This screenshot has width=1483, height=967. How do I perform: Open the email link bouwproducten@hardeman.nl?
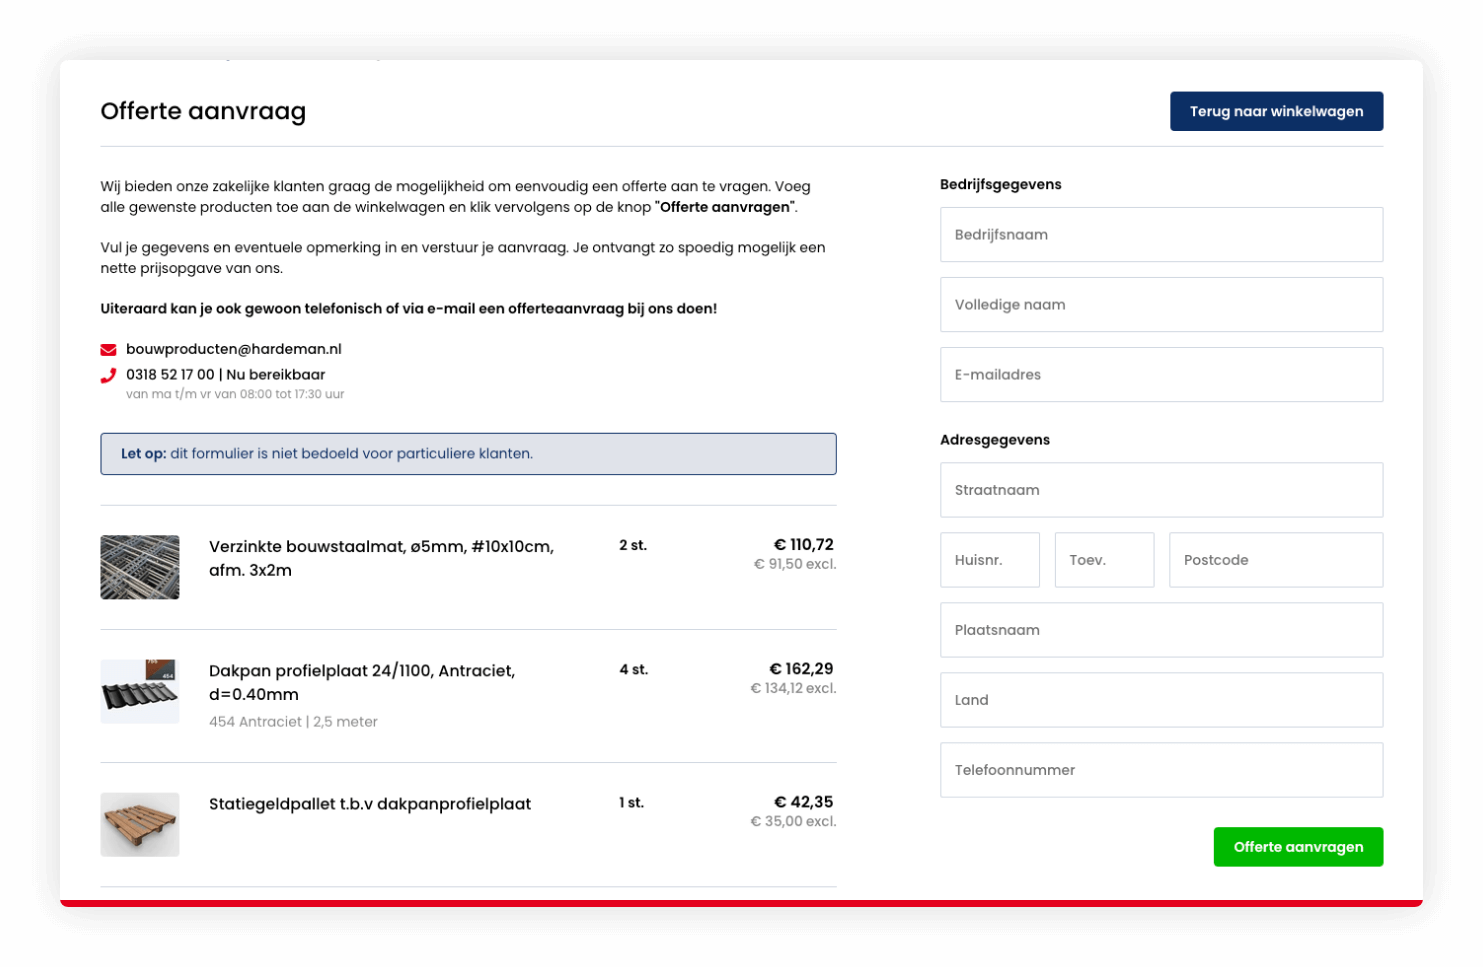click(x=233, y=348)
